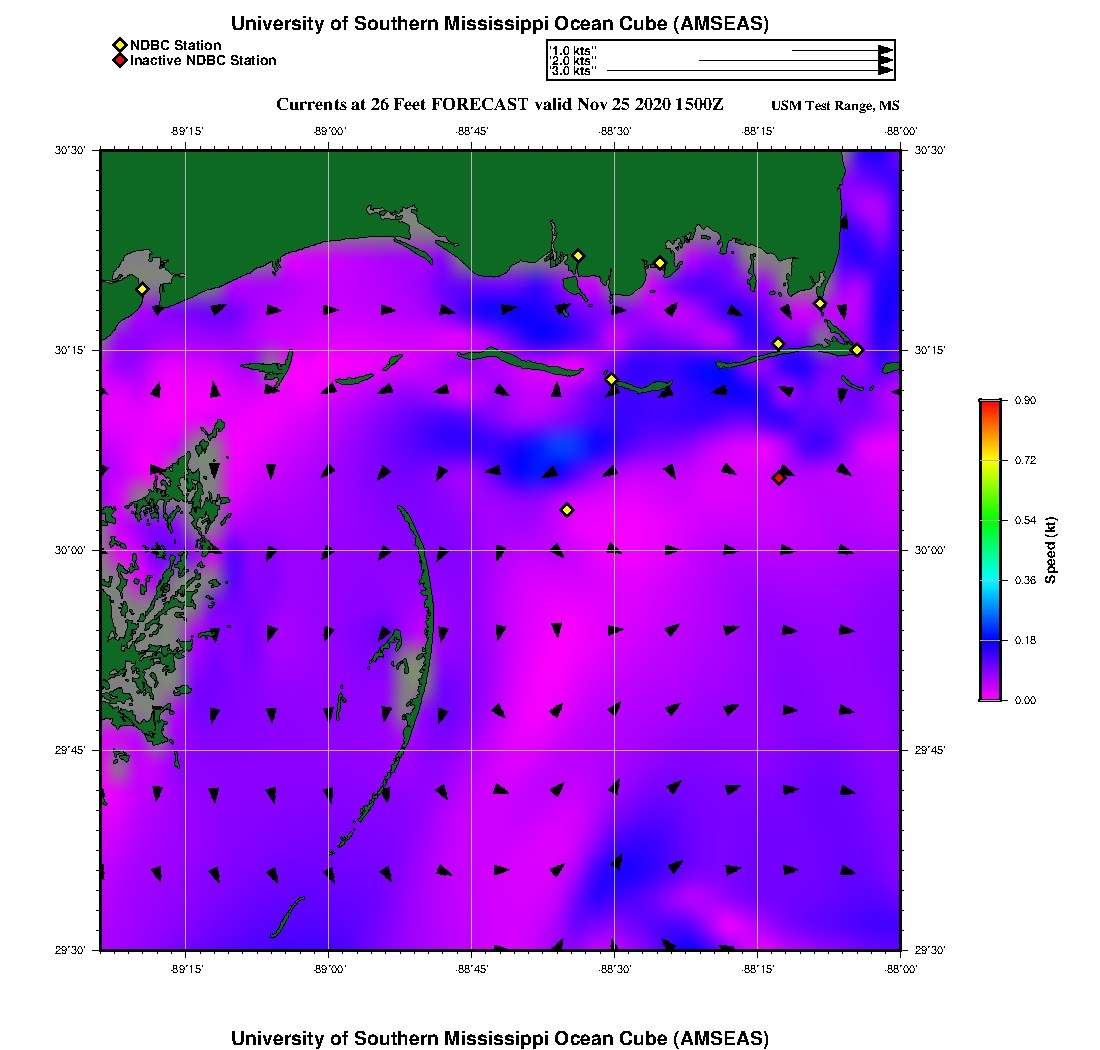Image resolution: width=1100 pixels, height=1050 pixels.
Task: Pick the easternmost yellow NDBC station marker
Action: pyautogui.click(x=857, y=350)
